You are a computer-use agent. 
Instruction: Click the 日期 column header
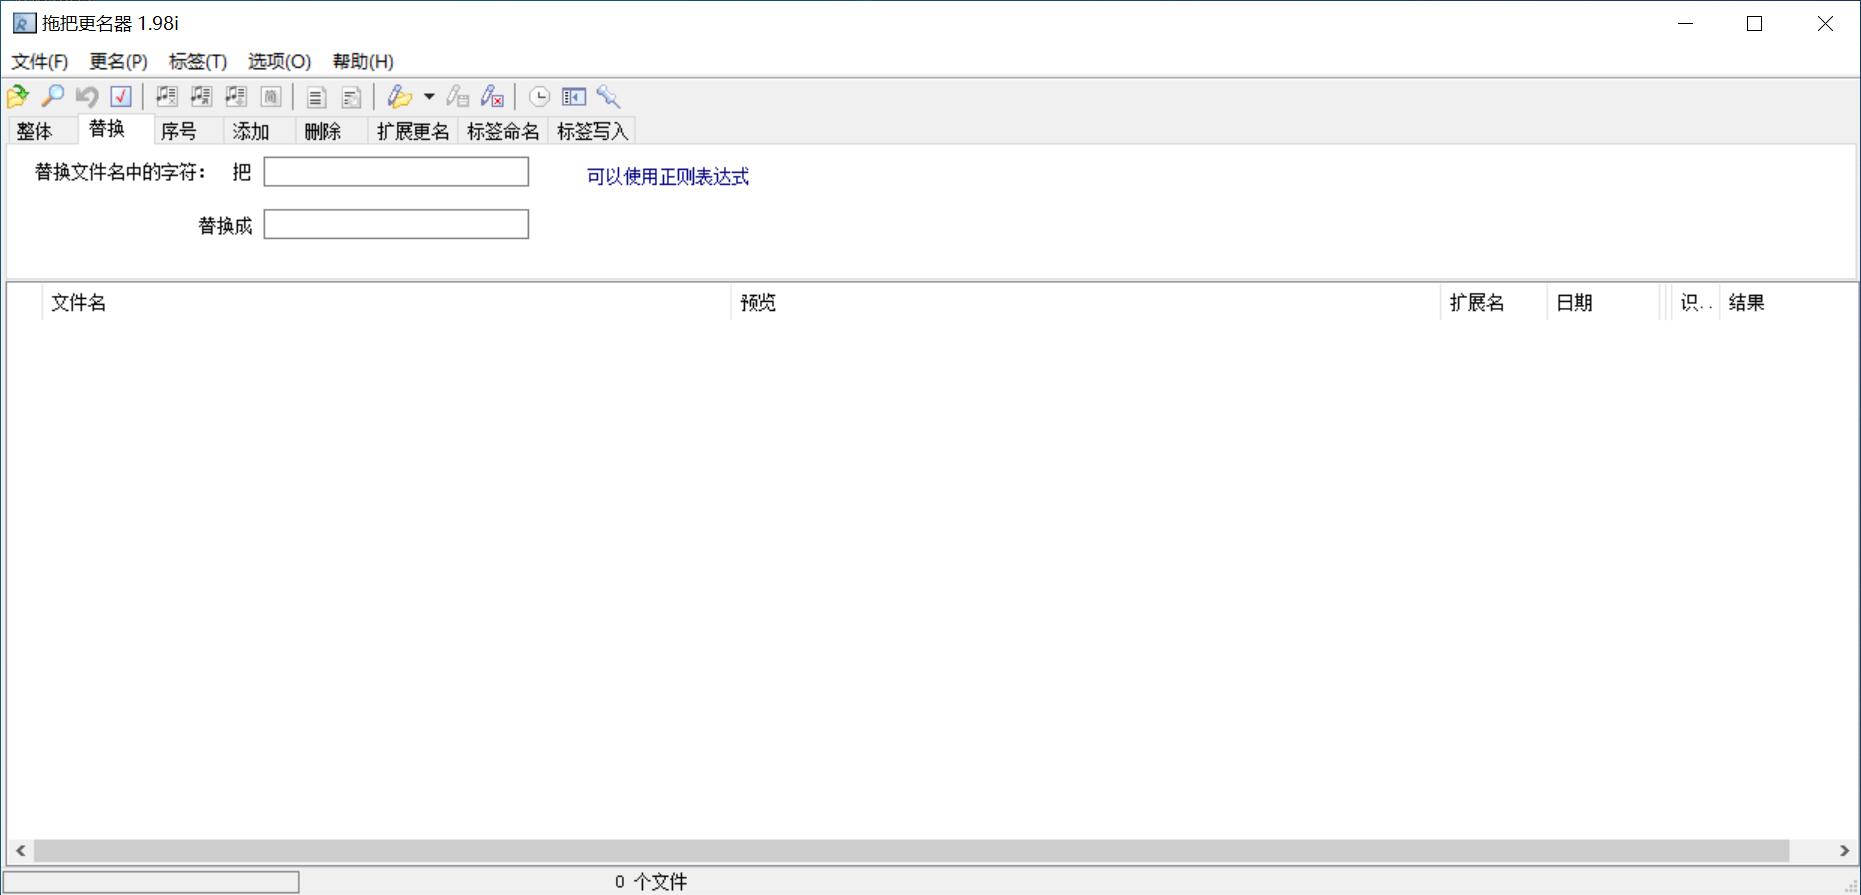(1604, 303)
